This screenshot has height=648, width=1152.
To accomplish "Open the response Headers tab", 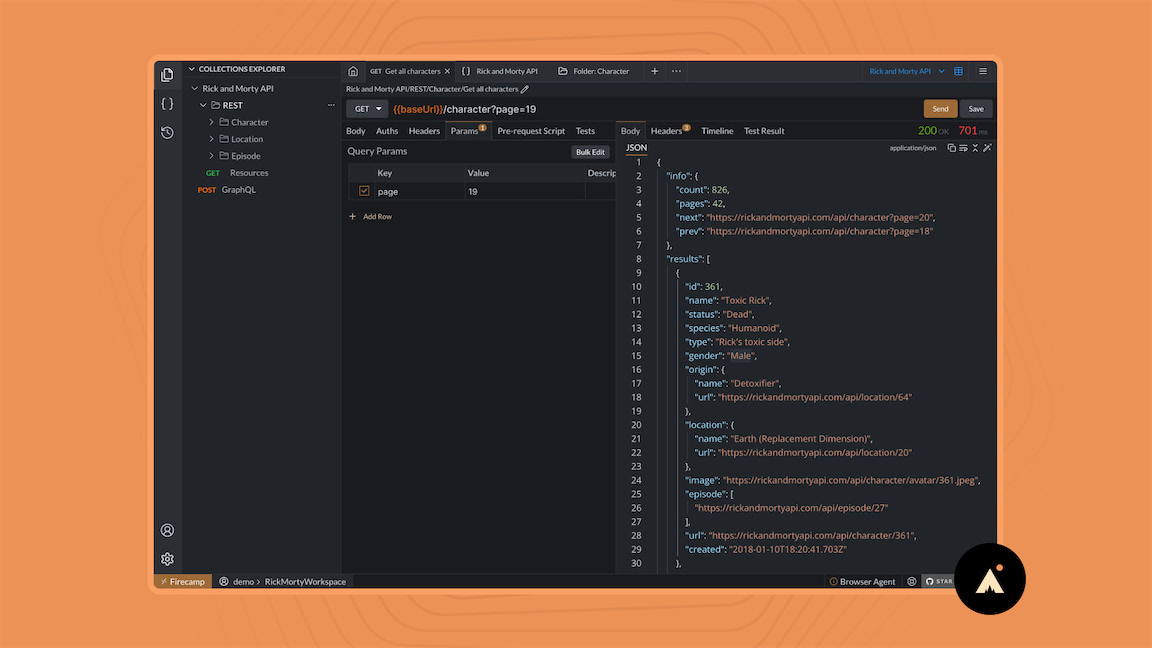I will [x=669, y=131].
